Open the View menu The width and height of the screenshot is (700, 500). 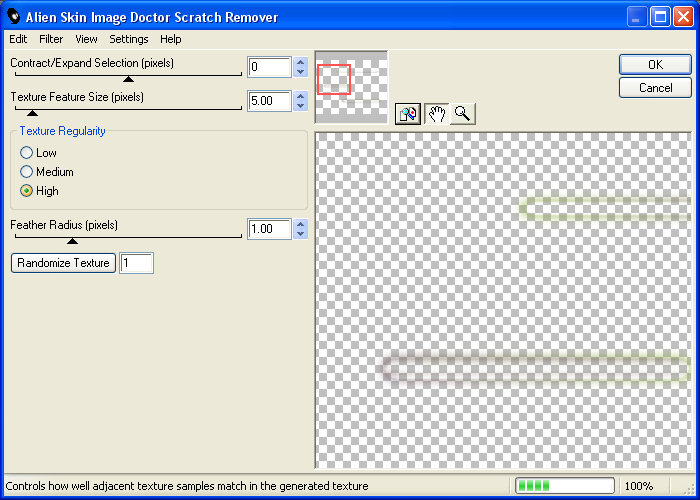click(x=86, y=39)
